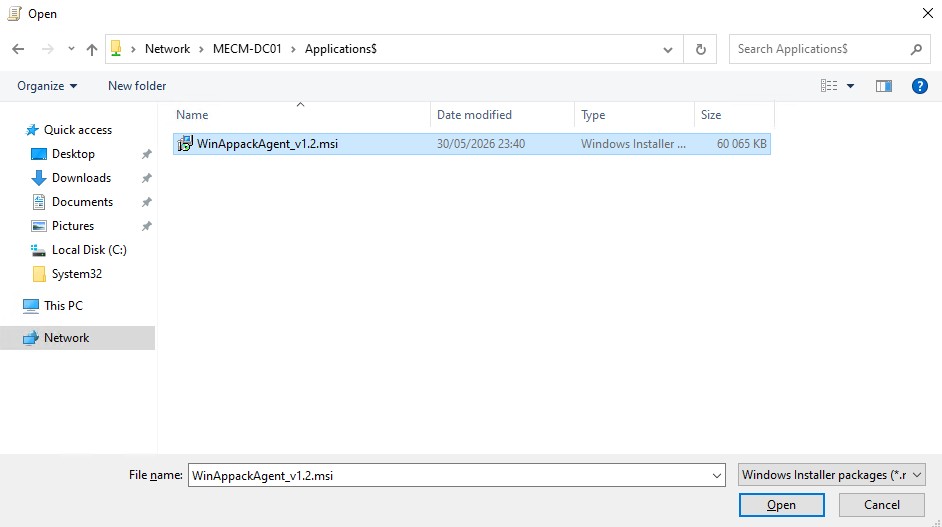Click the network location icon in address bar
The image size is (942, 527).
116,49
